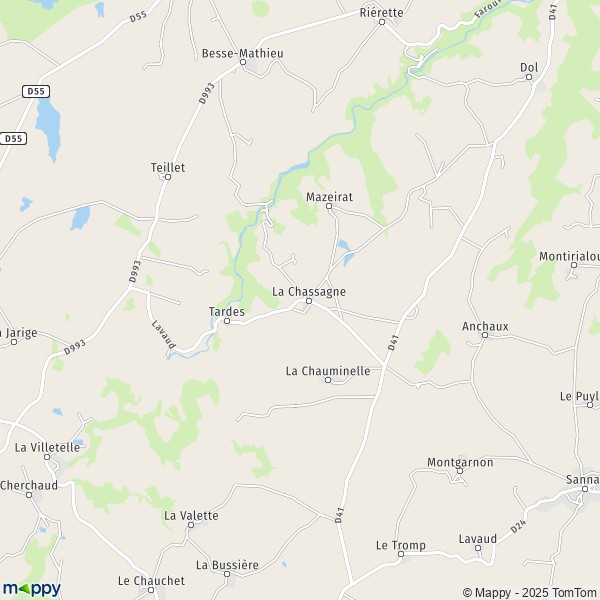Viewport: 600px width, 600px height.
Task: Click the lower D55 road shield
Action: coord(13,138)
